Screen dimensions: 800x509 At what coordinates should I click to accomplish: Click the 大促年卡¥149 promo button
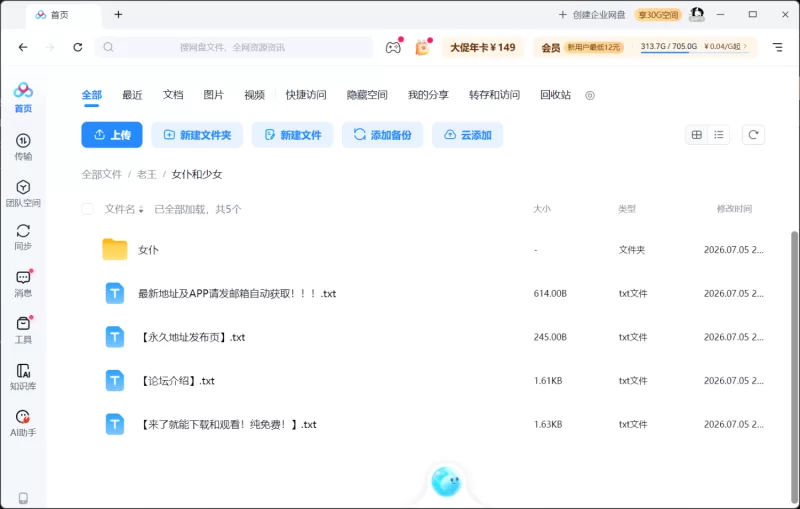tap(483, 47)
